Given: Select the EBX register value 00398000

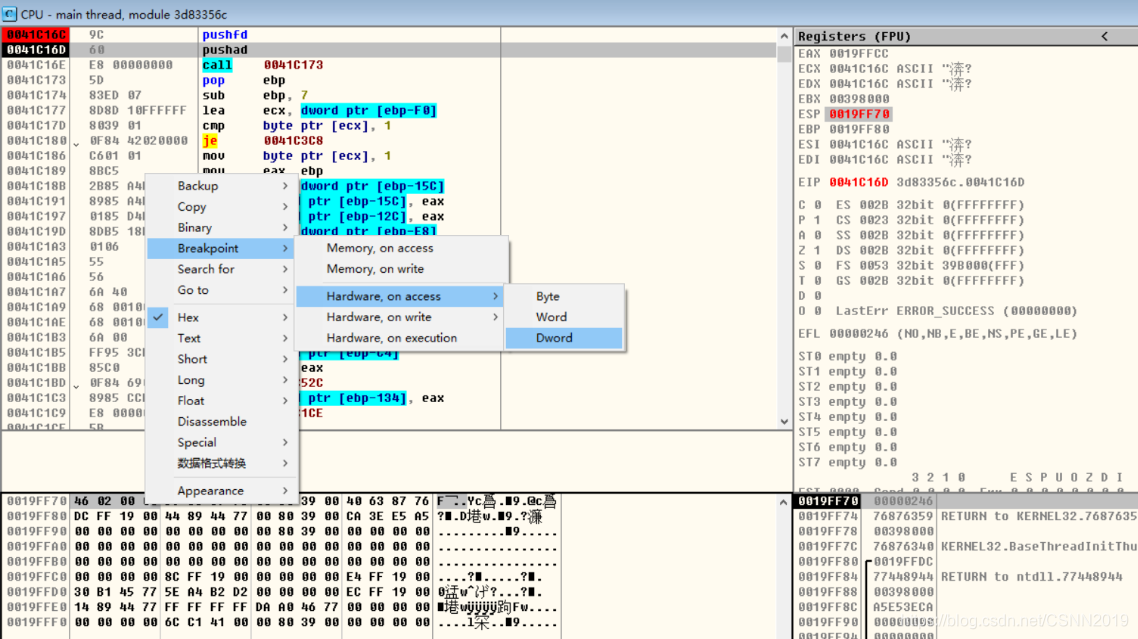Looking at the screenshot, I should point(859,99).
